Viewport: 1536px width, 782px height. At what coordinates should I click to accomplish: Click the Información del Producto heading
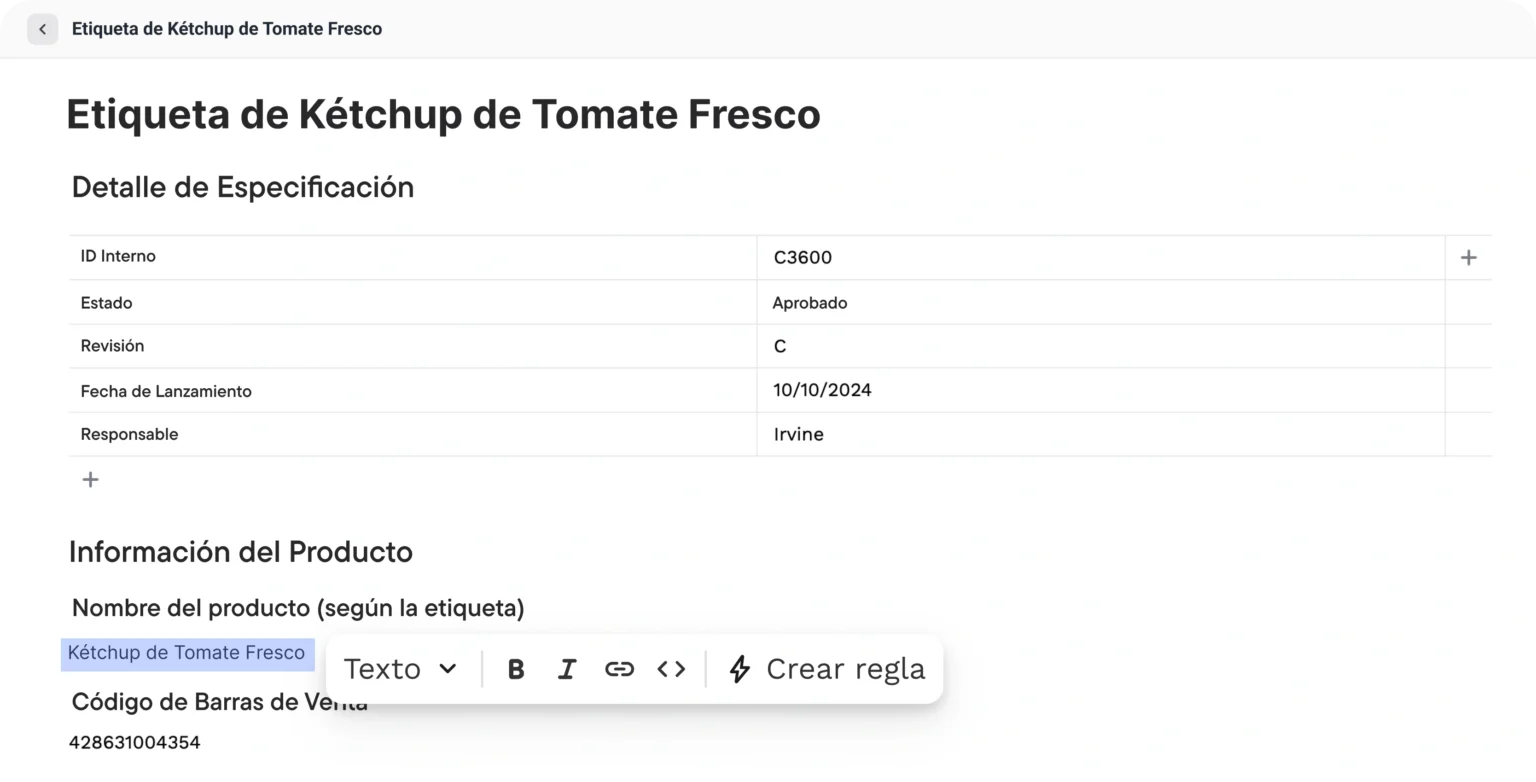pos(241,552)
